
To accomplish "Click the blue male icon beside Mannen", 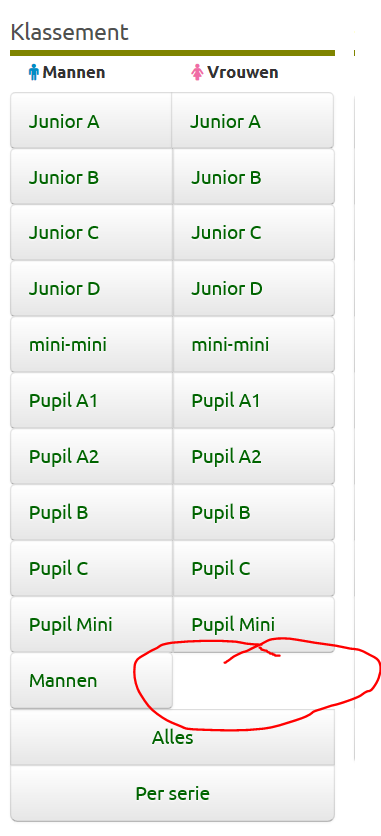I will [x=34, y=72].
